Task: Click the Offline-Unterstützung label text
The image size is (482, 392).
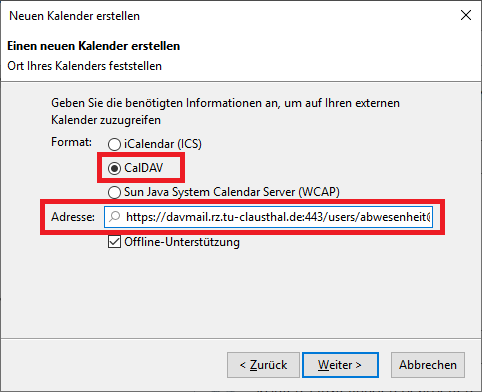Action: click(x=182, y=242)
